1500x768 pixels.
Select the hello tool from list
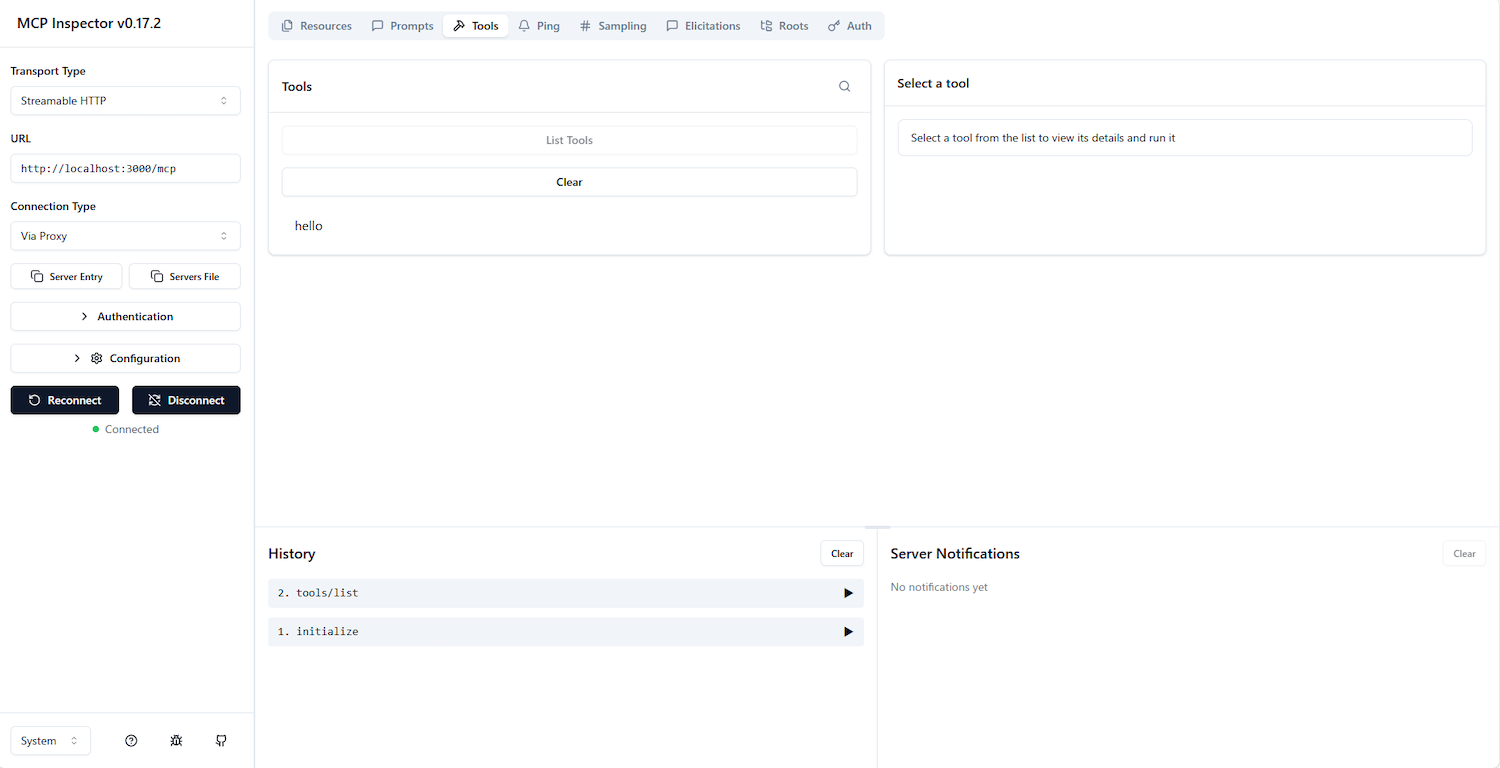point(309,226)
